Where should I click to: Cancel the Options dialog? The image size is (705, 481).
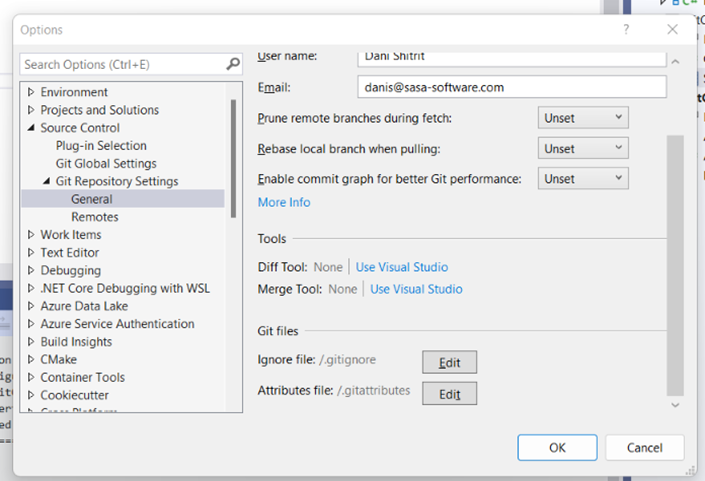click(645, 448)
